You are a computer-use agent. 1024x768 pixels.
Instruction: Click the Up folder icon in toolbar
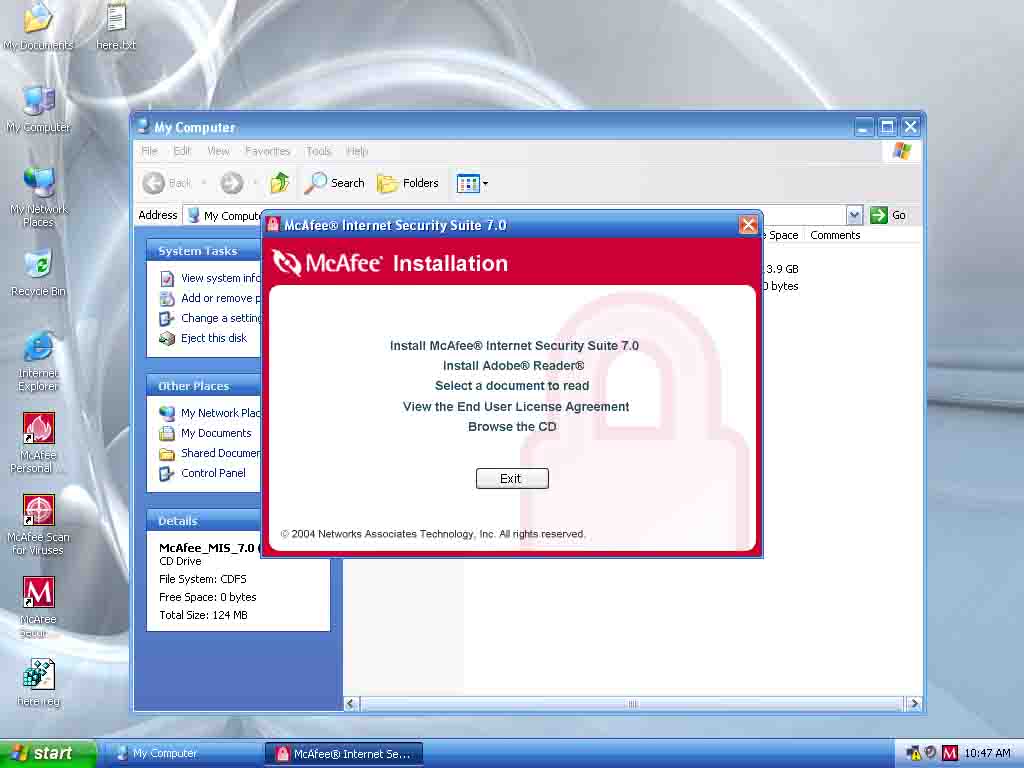[x=280, y=184]
